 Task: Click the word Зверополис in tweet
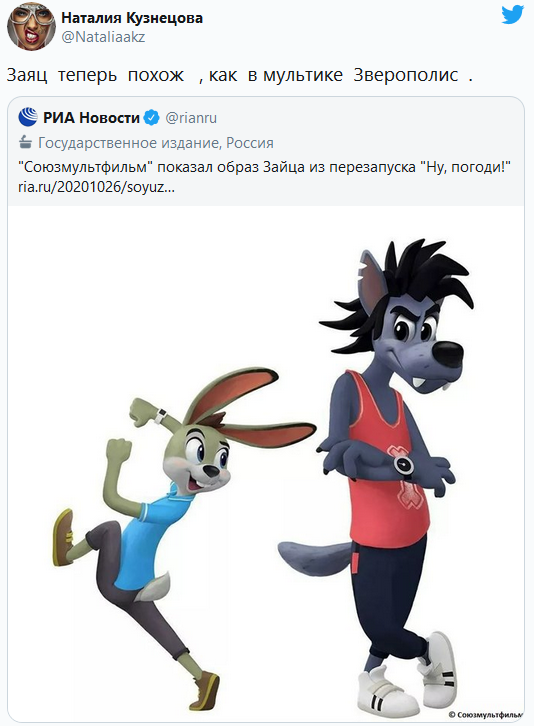406,75
